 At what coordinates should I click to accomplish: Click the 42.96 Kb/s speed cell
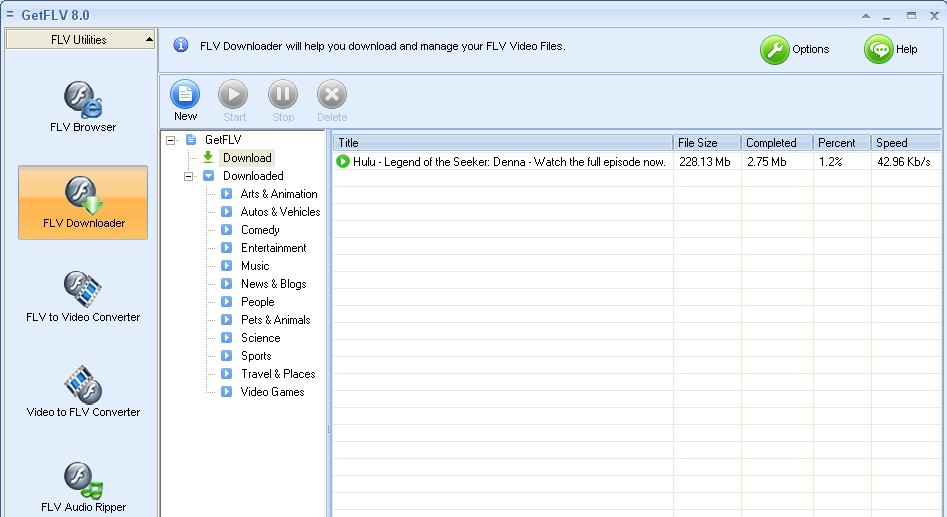[x=904, y=162]
